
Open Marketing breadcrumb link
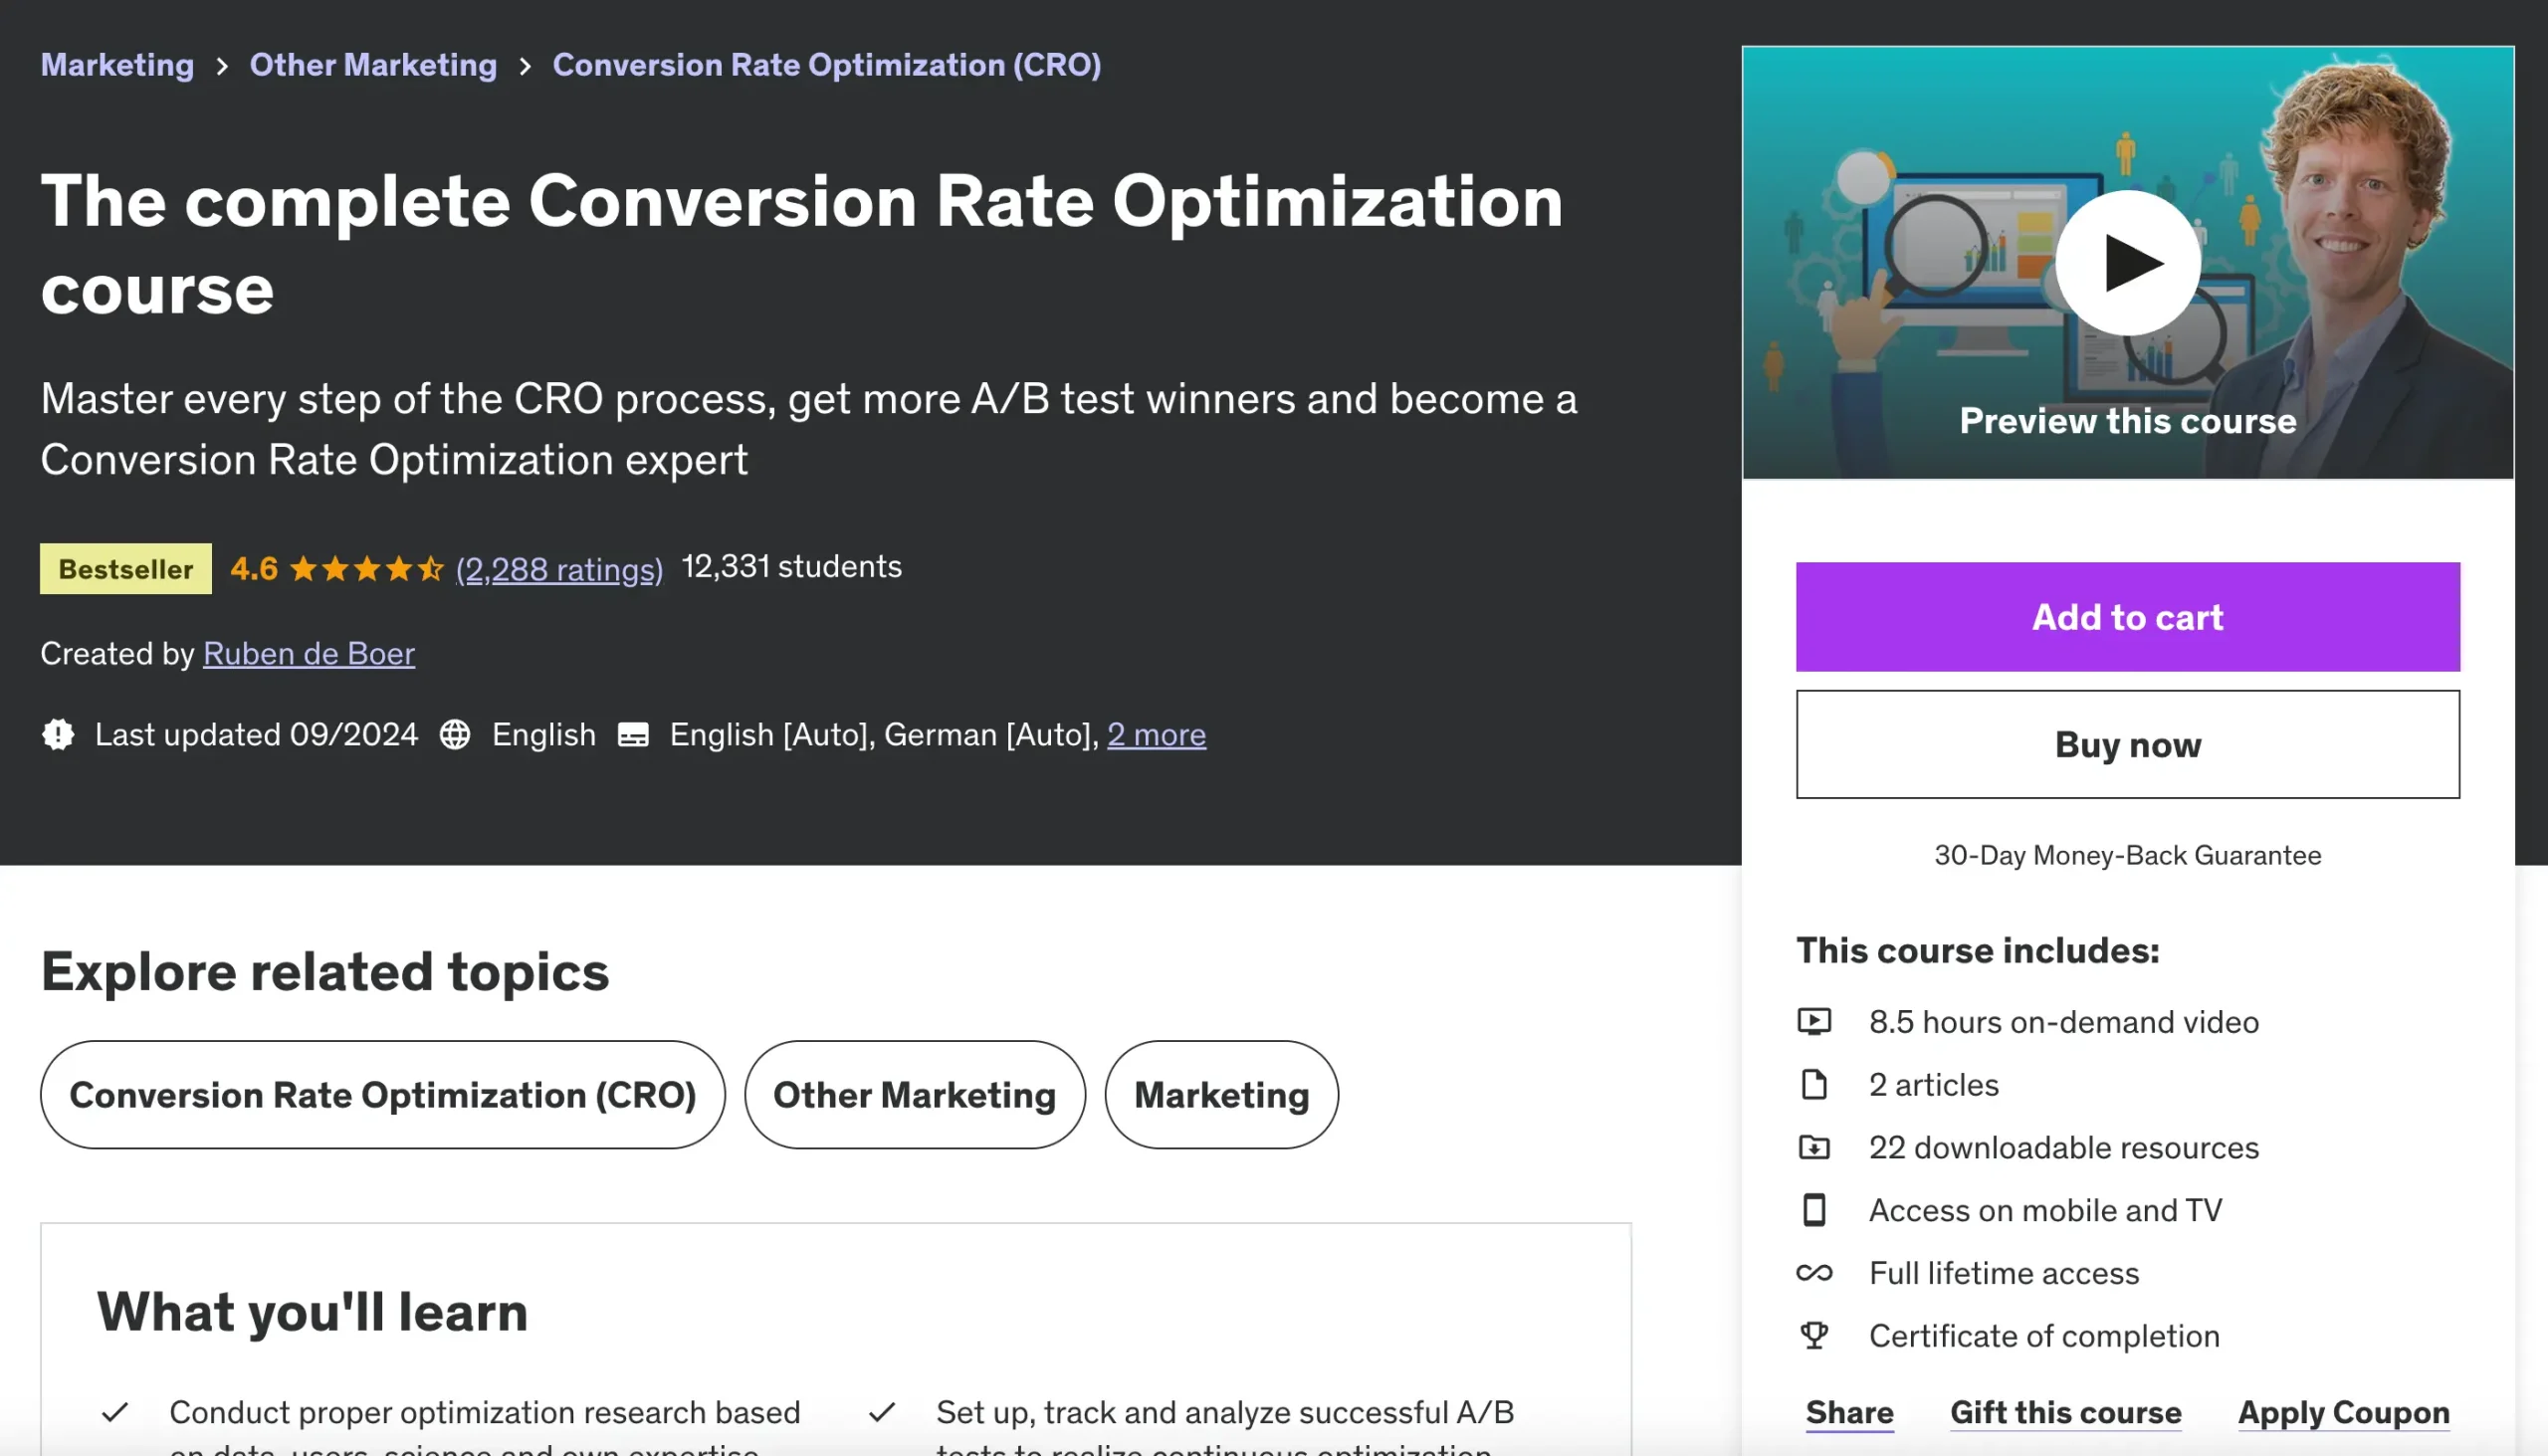tap(117, 65)
